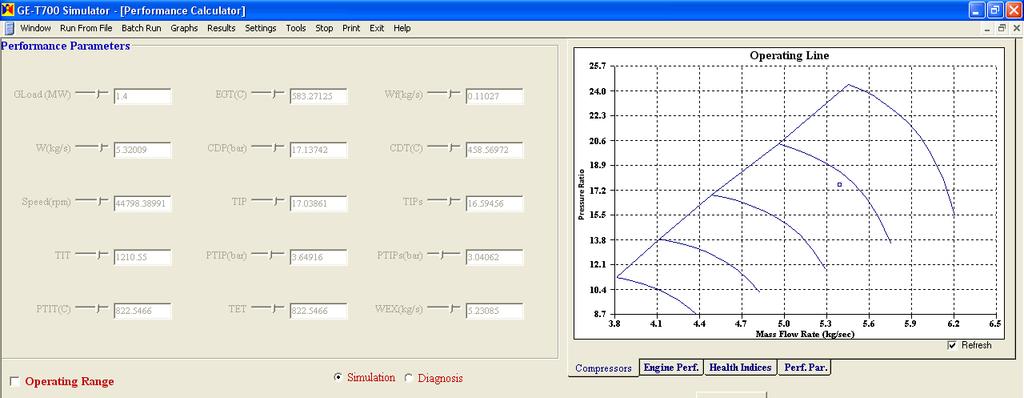The width and height of the screenshot is (1024, 398).
Task: Open the Graphs menu
Action: [x=184, y=28]
